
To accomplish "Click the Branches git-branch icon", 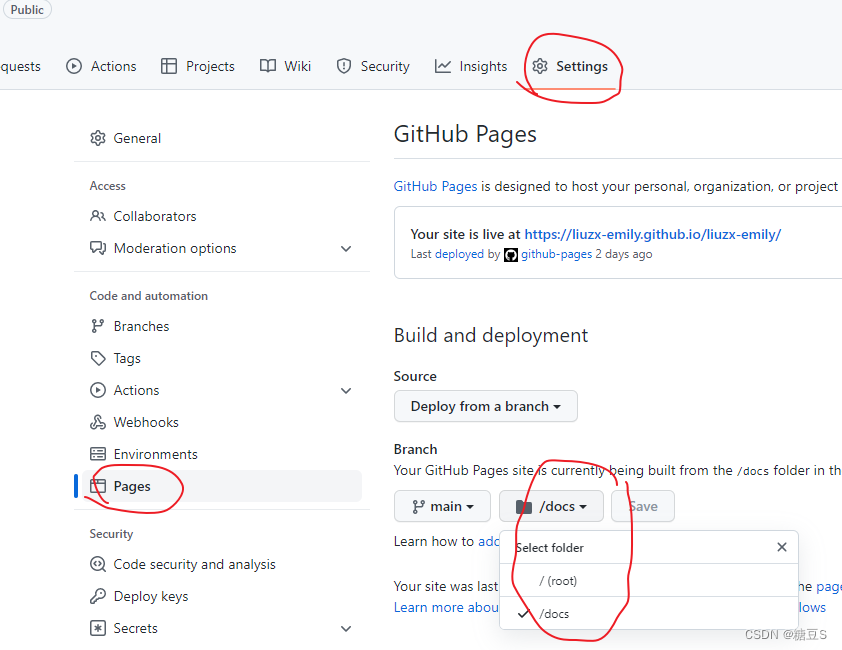I will tap(98, 326).
